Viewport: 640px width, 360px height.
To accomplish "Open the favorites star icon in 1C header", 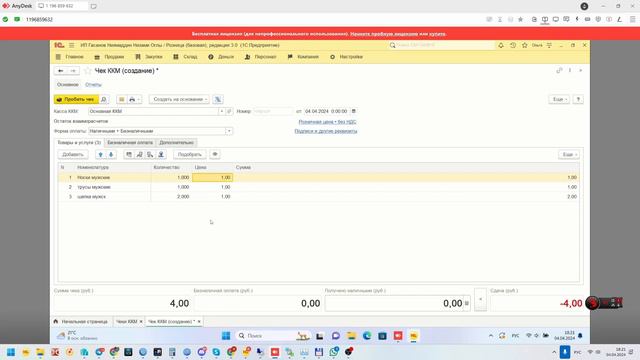I will (x=524, y=45).
